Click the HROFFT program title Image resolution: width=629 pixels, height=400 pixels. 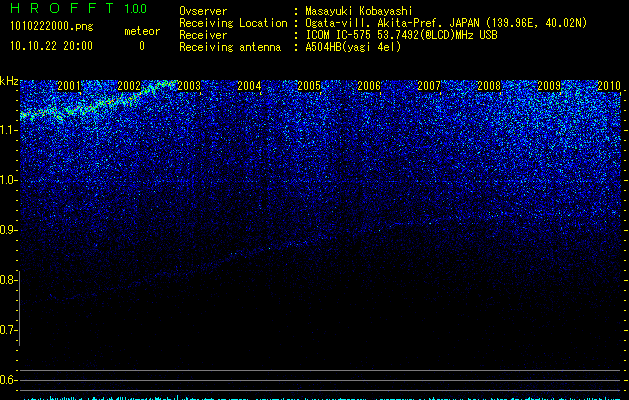coord(62,8)
